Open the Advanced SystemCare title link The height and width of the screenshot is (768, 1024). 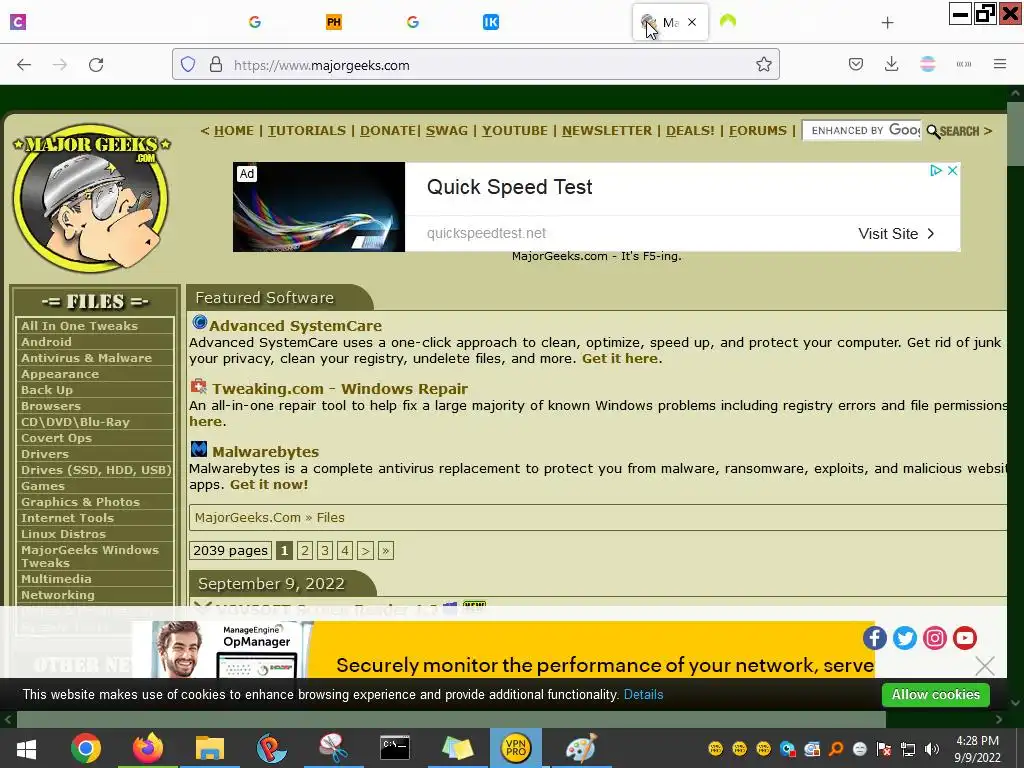(x=295, y=326)
